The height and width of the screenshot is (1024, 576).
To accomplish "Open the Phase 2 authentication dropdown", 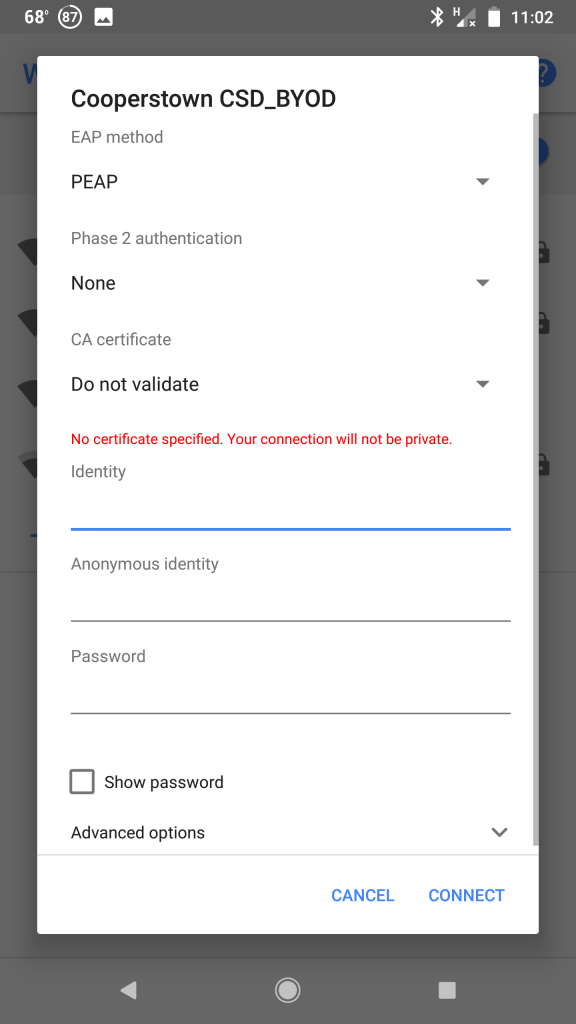I will [281, 283].
